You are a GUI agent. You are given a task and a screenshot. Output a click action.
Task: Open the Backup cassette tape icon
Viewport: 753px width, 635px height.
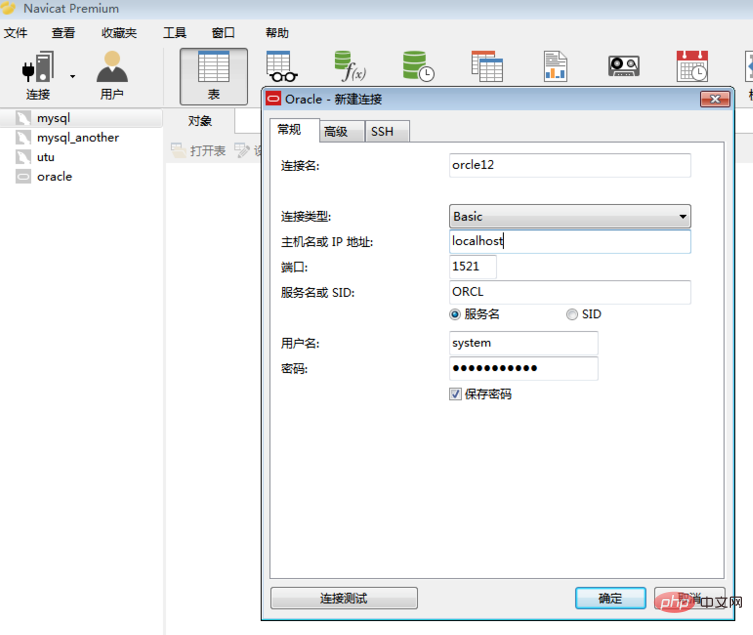coord(624,66)
